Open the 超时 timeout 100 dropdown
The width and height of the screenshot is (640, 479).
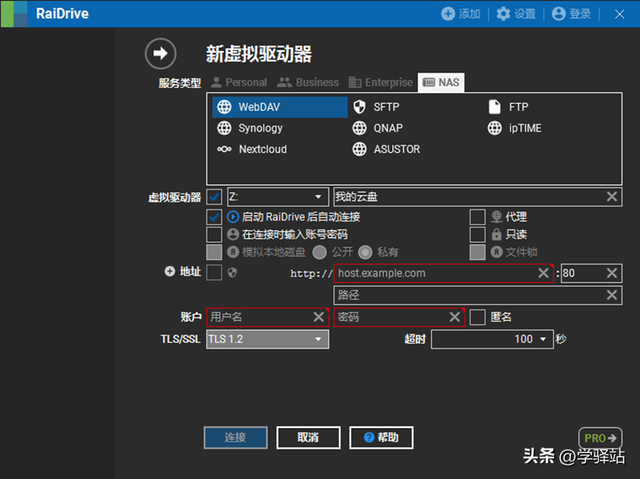[492, 339]
